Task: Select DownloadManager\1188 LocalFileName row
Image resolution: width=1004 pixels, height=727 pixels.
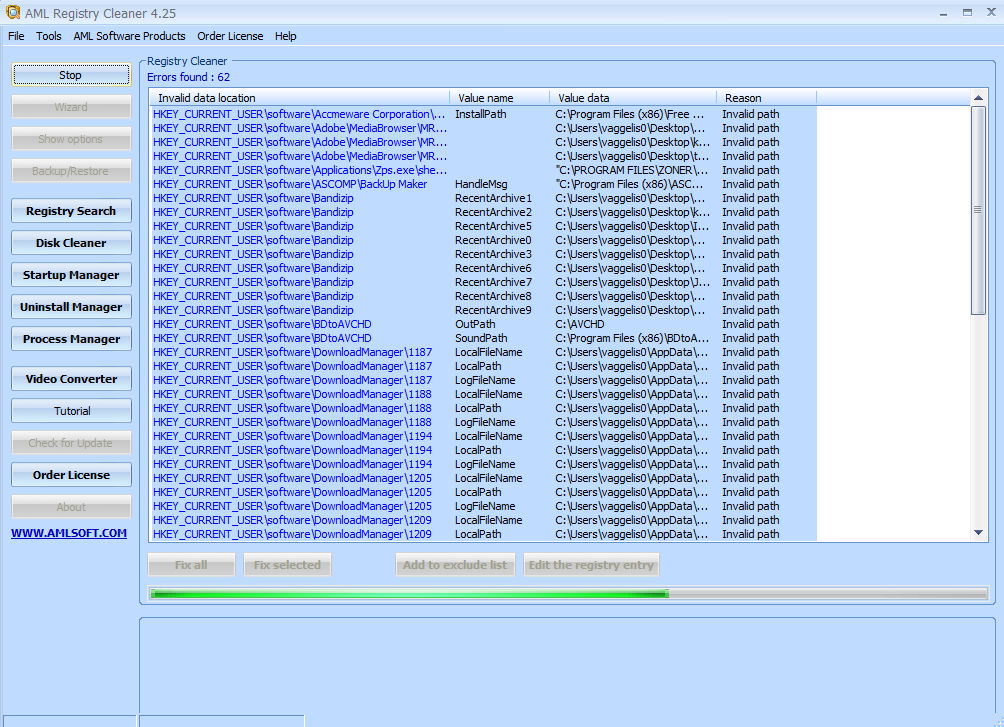Action: [x=483, y=394]
